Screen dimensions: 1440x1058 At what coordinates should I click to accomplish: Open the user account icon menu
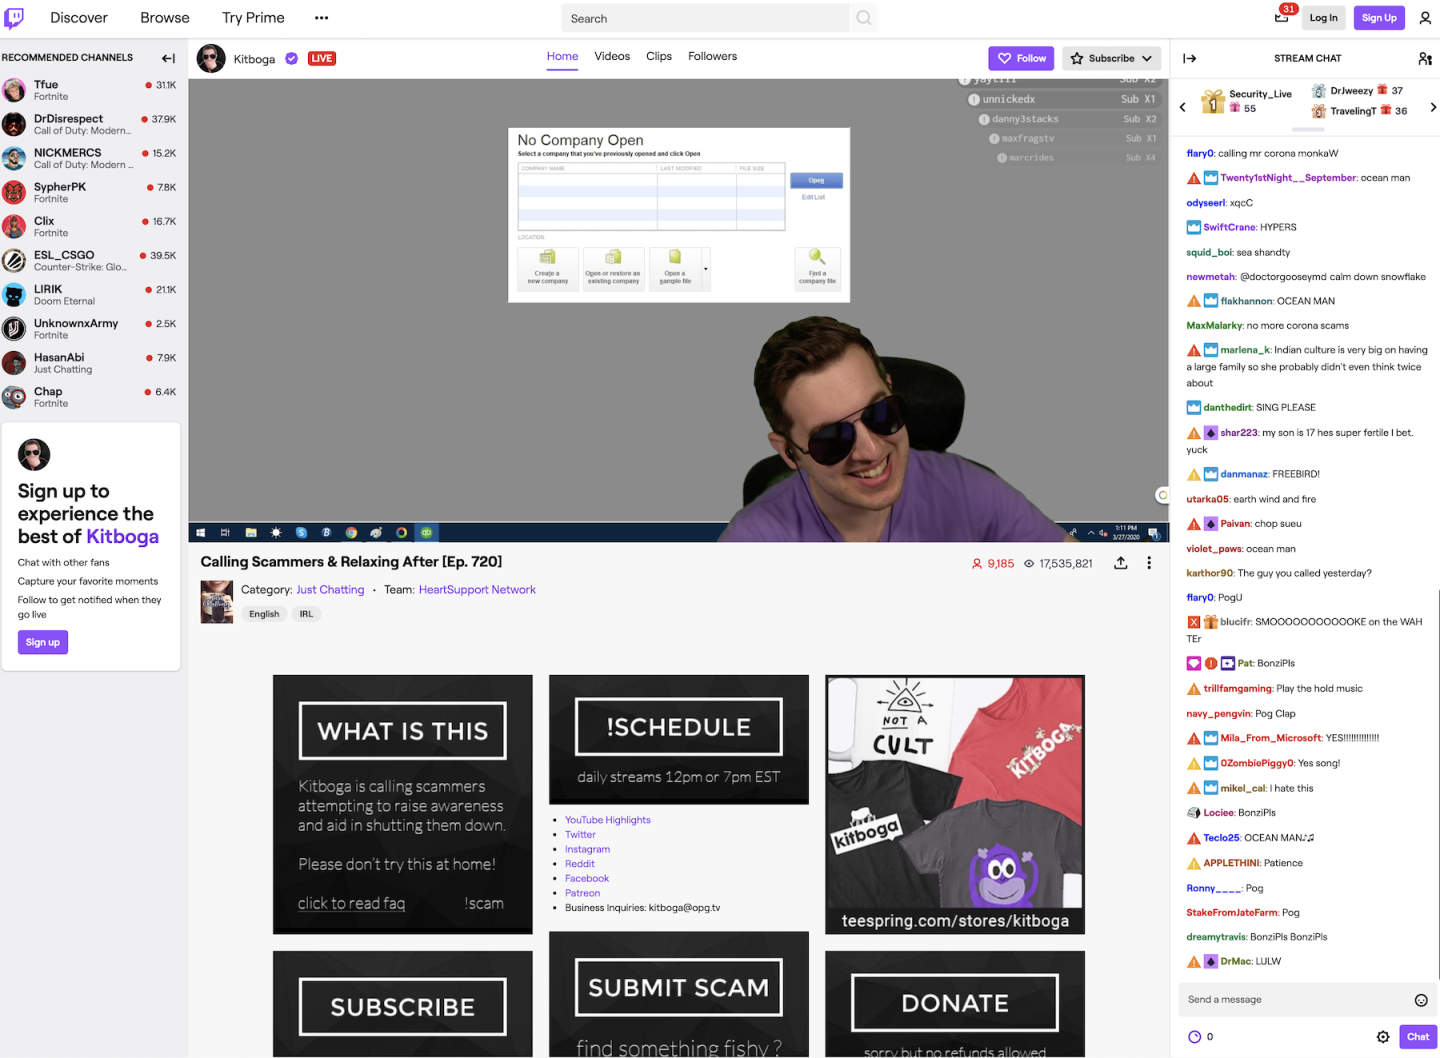point(1425,18)
